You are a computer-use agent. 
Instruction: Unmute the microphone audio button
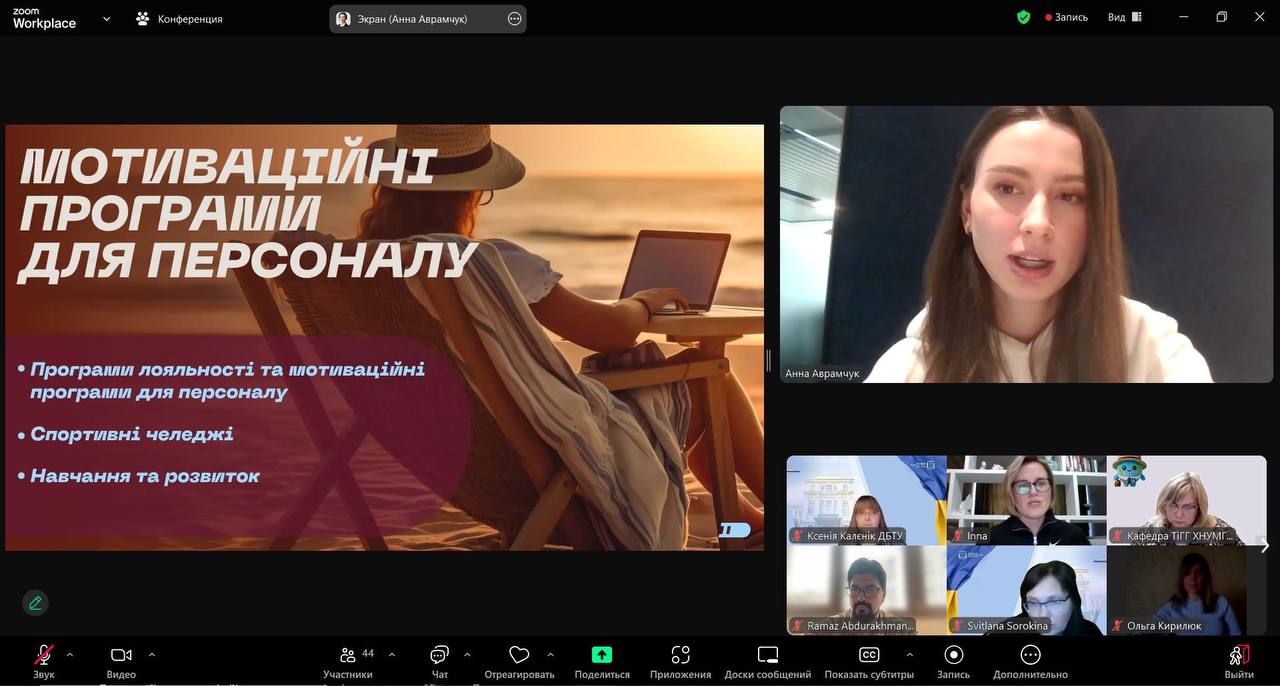43,656
